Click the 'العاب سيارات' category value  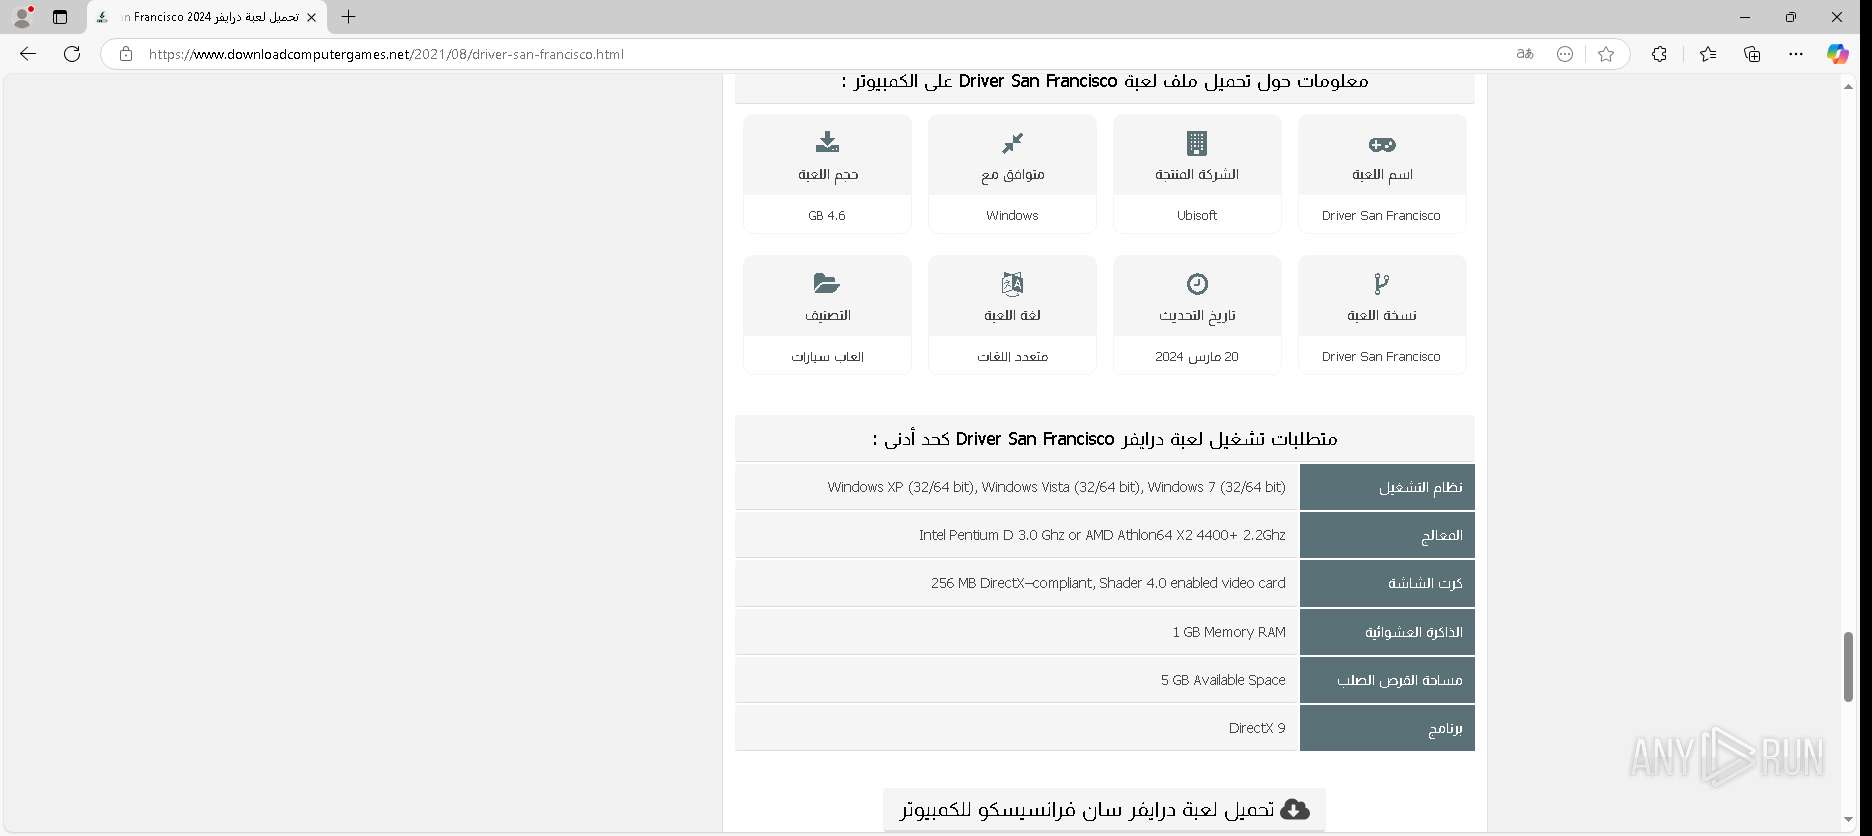pos(827,356)
